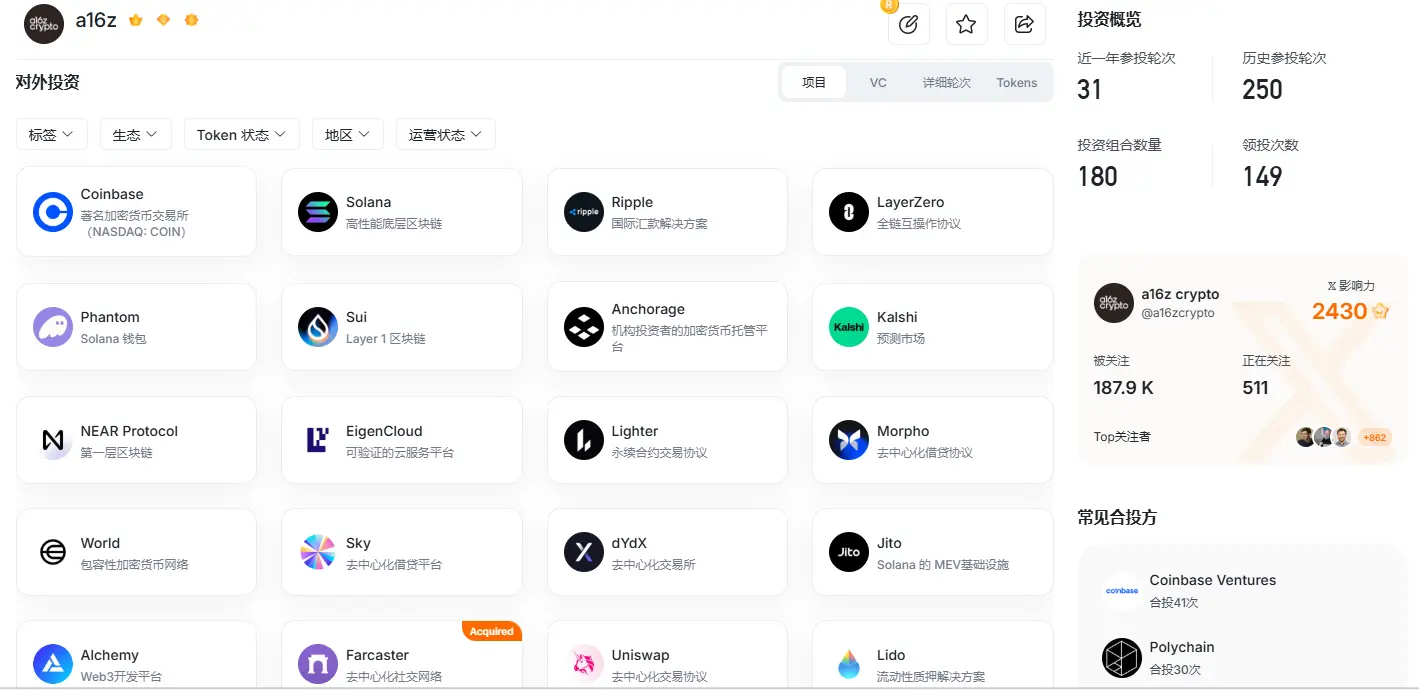Image resolution: width=1419 pixels, height=690 pixels.
Task: Expand the 地区 filter dropdown
Action: pyautogui.click(x=347, y=133)
